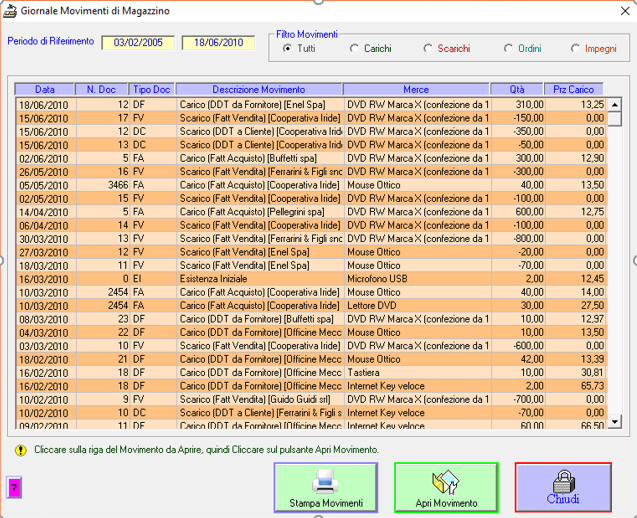
Task: Click the Merce column header
Action: [416, 89]
